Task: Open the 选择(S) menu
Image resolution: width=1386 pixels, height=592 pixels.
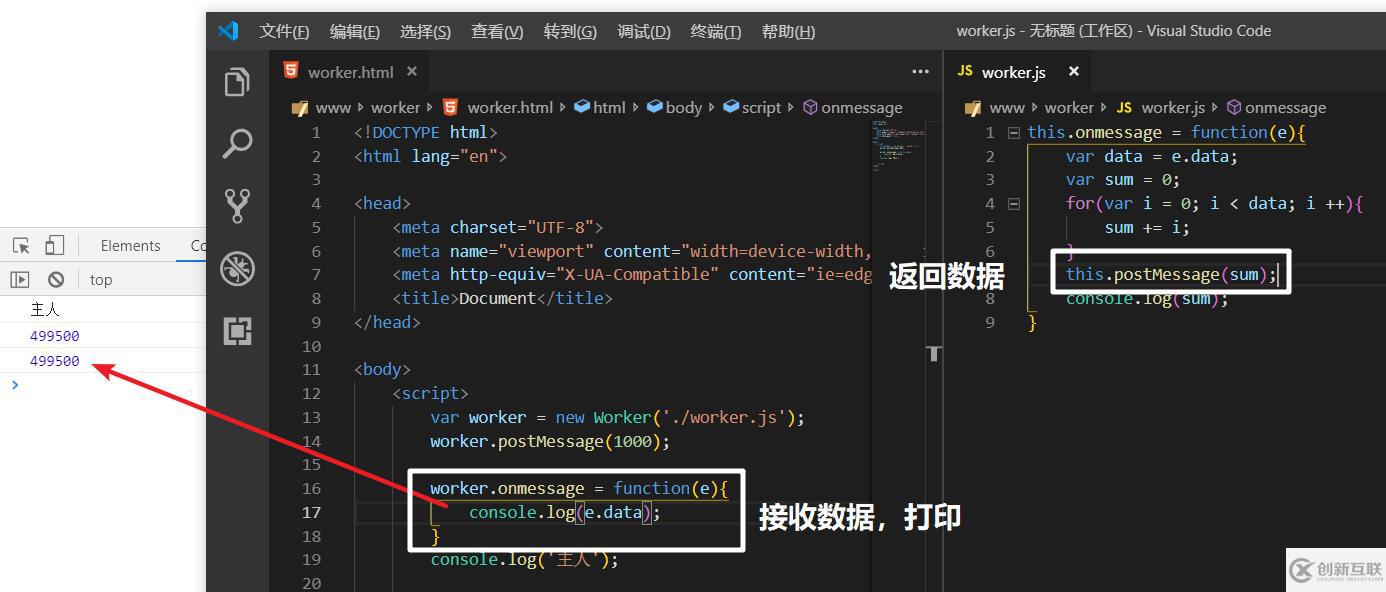Action: pos(426,31)
